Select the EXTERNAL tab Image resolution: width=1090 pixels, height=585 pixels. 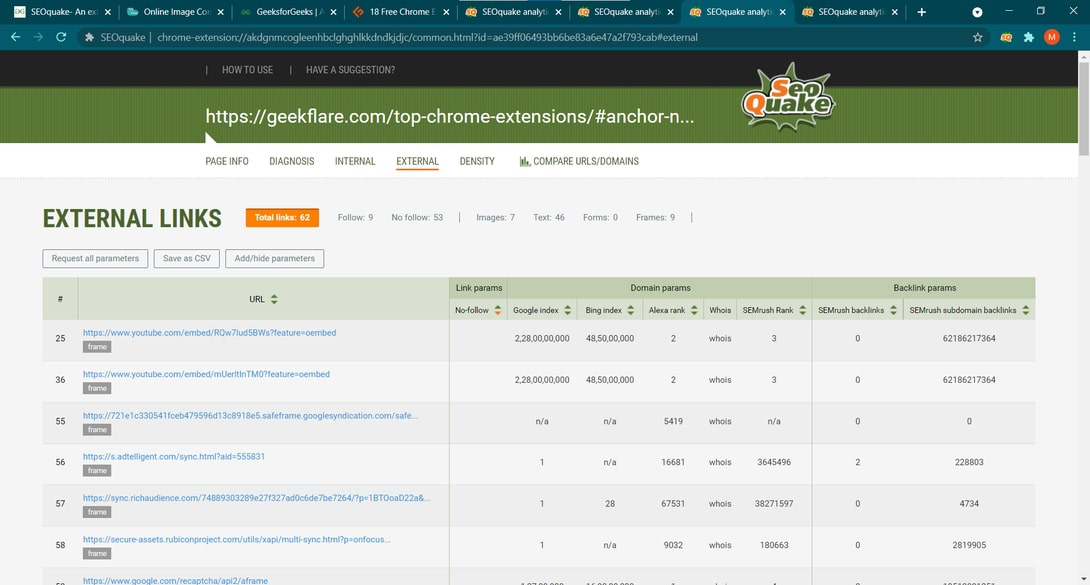coord(417,161)
